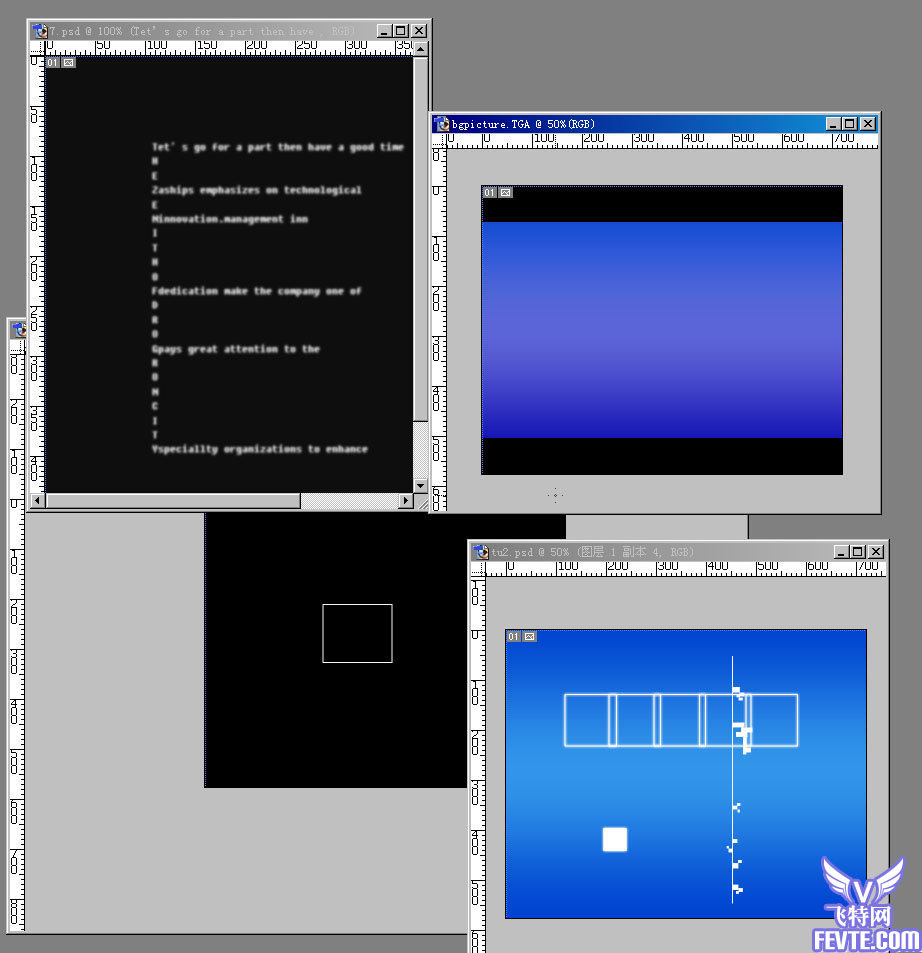Image resolution: width=922 pixels, height=953 pixels.
Task: Click the text line 'Gpays great attention to the'
Action: coord(236,349)
